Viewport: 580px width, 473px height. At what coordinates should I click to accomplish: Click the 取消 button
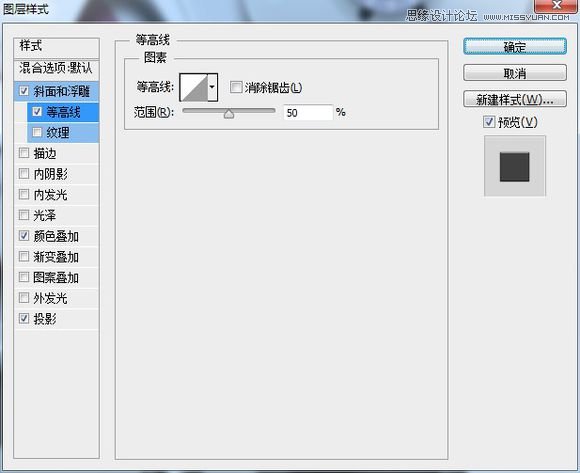515,73
